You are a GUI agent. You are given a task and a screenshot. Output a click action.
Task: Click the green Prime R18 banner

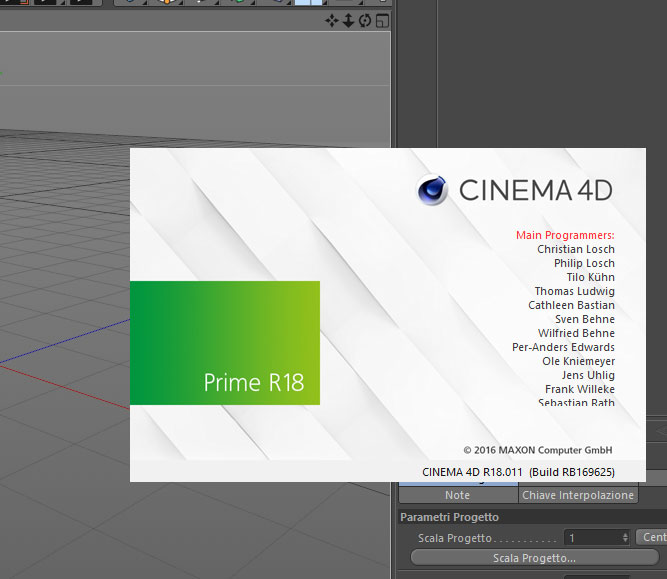(x=224, y=343)
